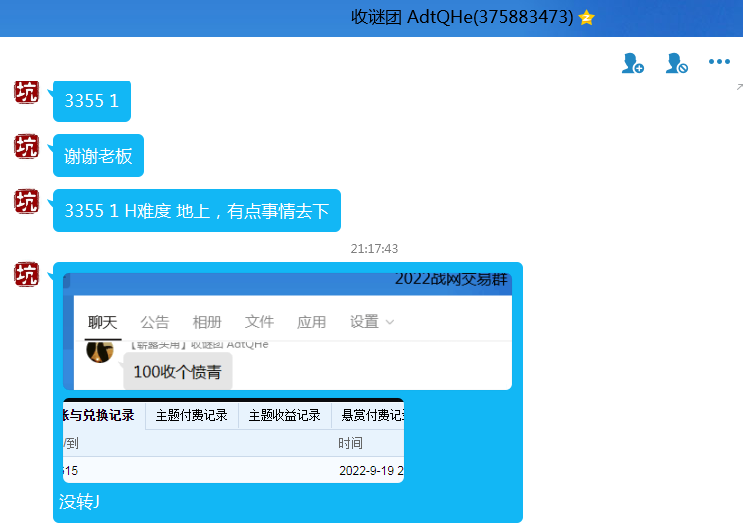Click the block user icon
This screenshot has width=743, height=527.
676,64
